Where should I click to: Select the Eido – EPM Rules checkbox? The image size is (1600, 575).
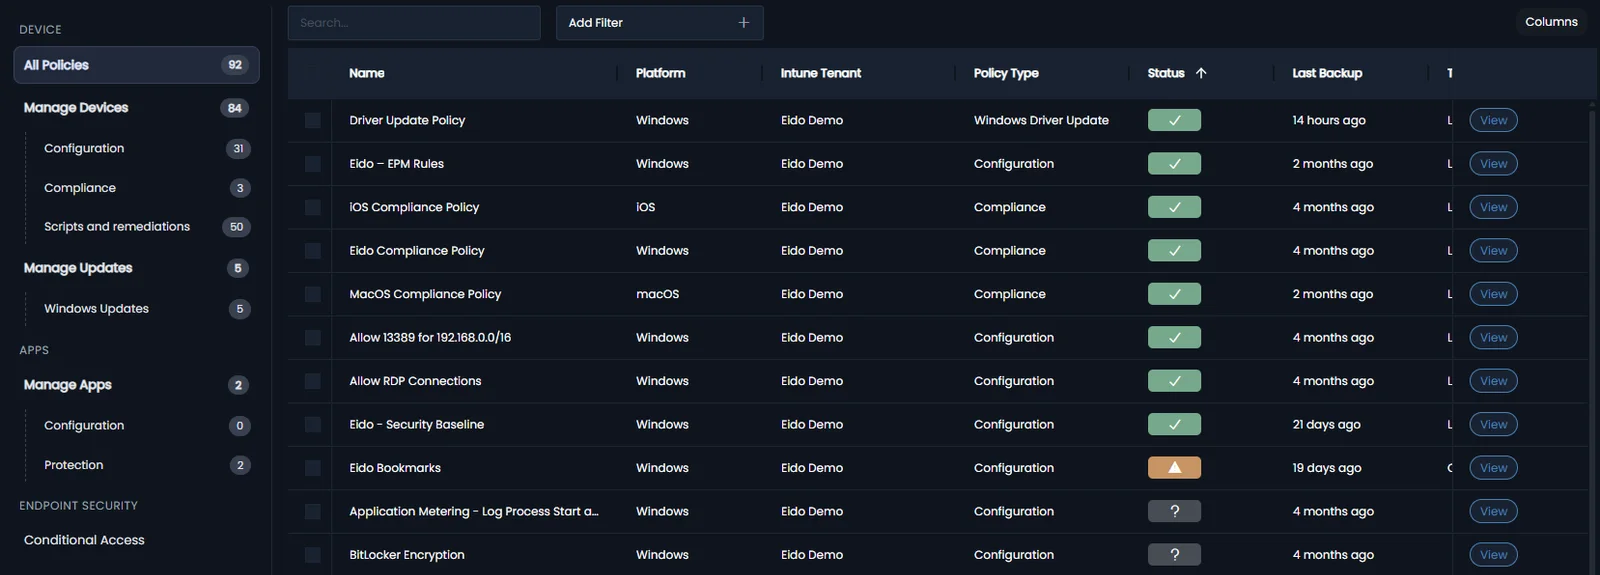(x=313, y=164)
